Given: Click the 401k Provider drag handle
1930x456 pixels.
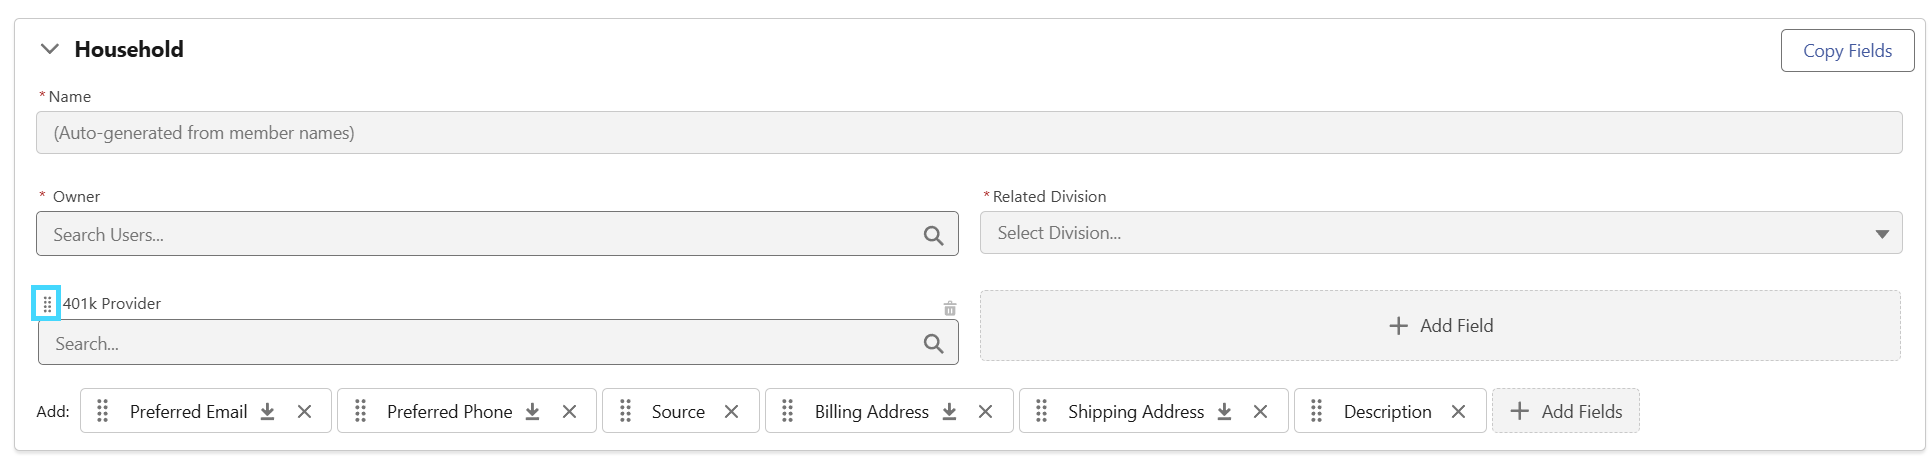Looking at the screenshot, I should 47,303.
